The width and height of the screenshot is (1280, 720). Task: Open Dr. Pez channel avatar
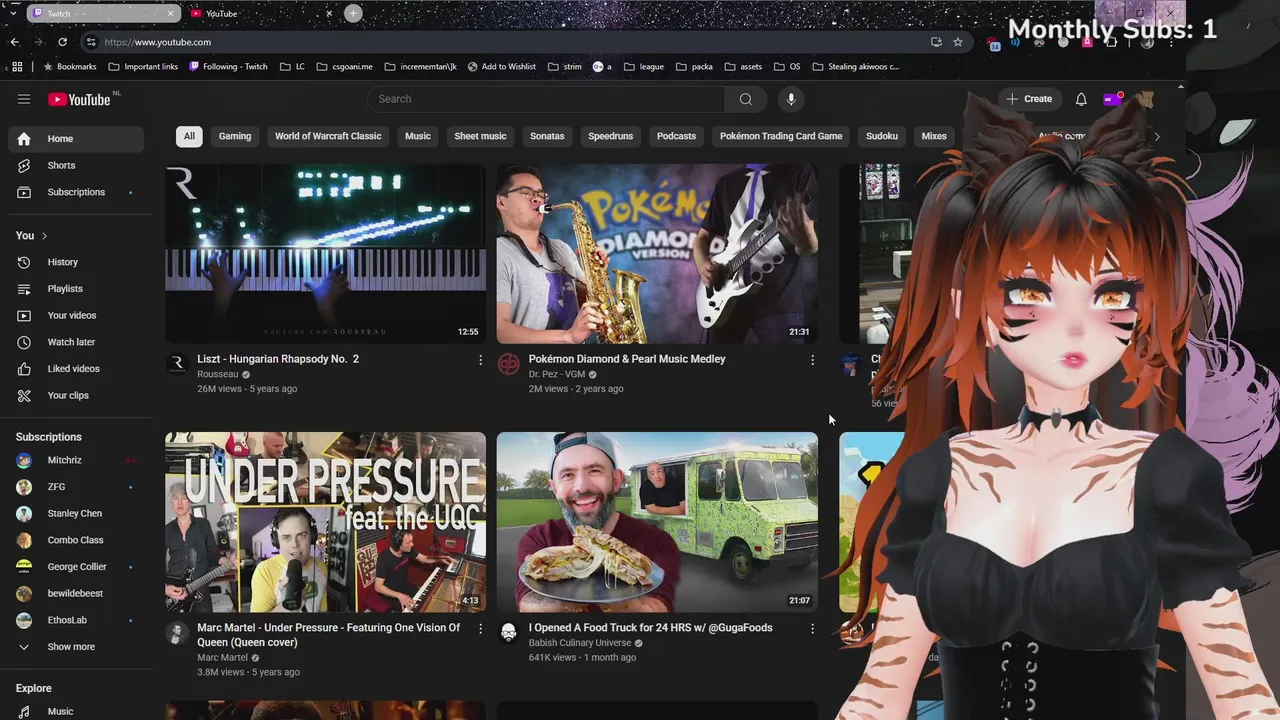[x=508, y=364]
